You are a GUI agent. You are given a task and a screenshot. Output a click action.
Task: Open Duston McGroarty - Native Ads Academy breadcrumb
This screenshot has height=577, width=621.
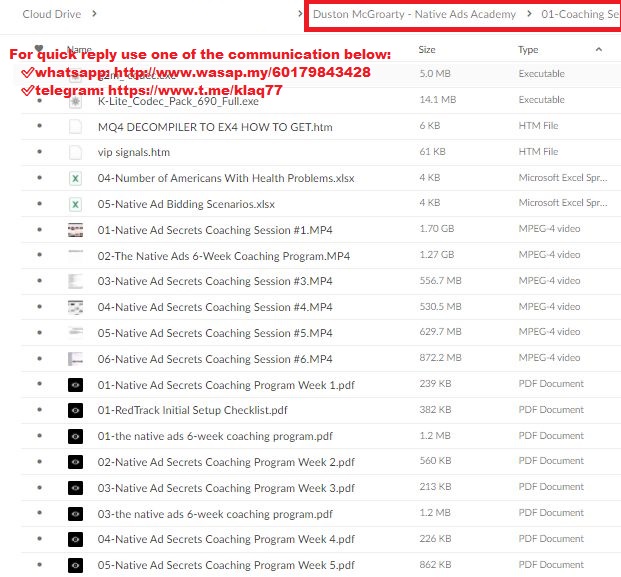(414, 14)
